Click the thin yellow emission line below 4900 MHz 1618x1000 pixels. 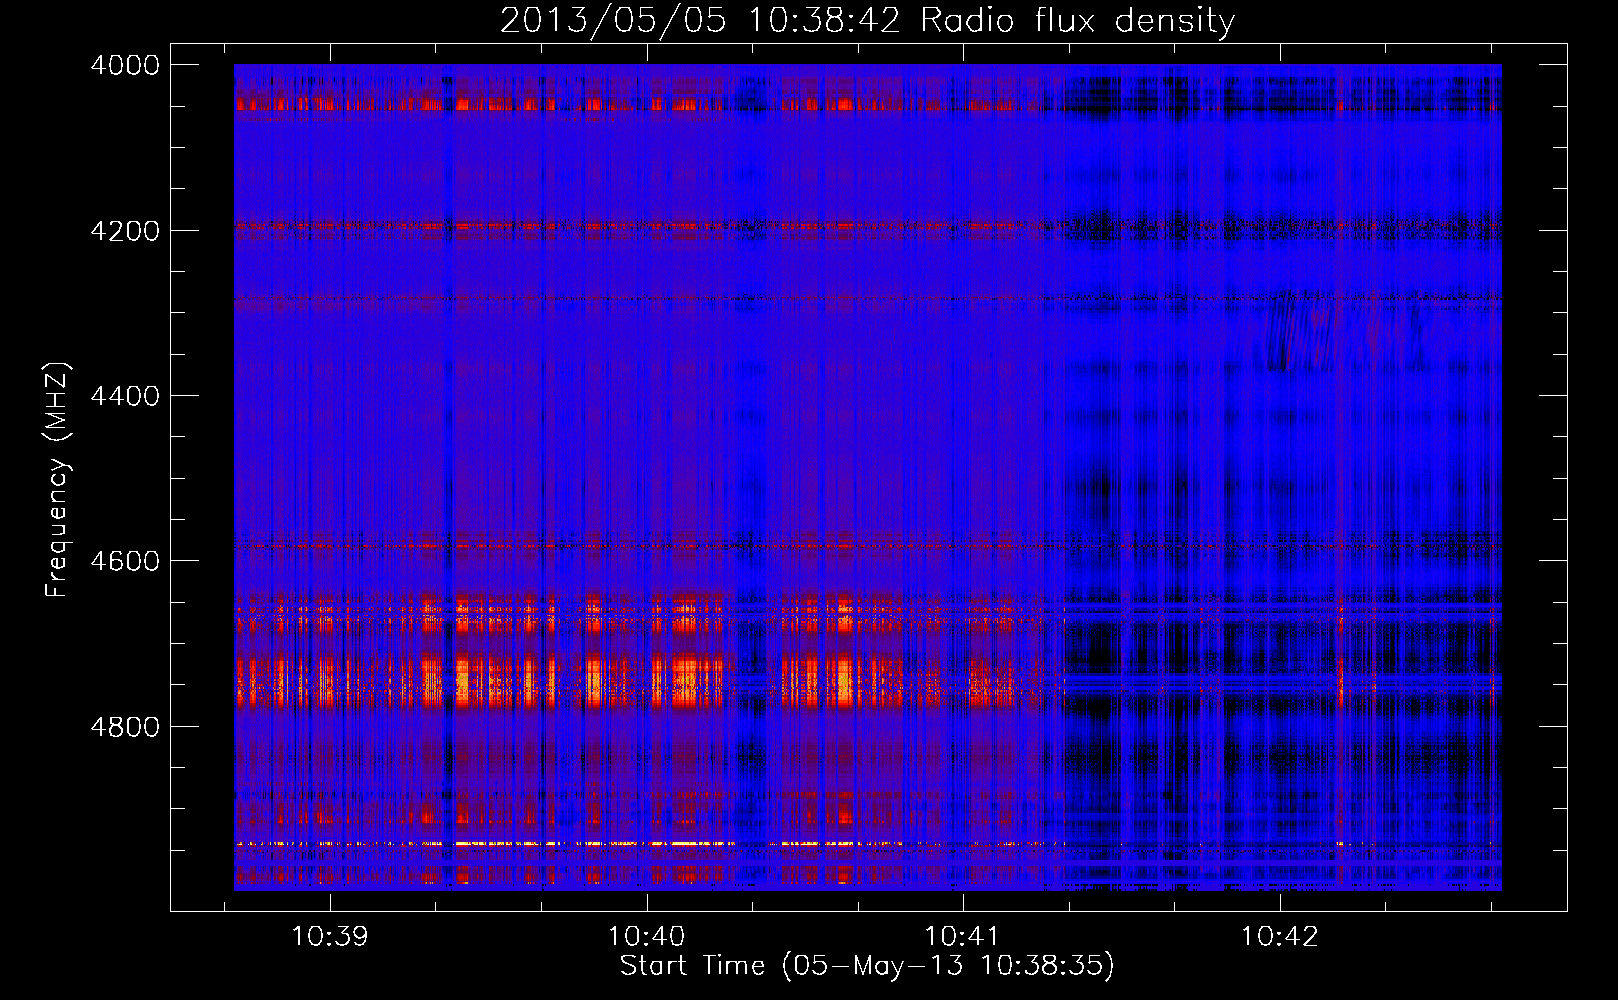[x=640, y=844]
